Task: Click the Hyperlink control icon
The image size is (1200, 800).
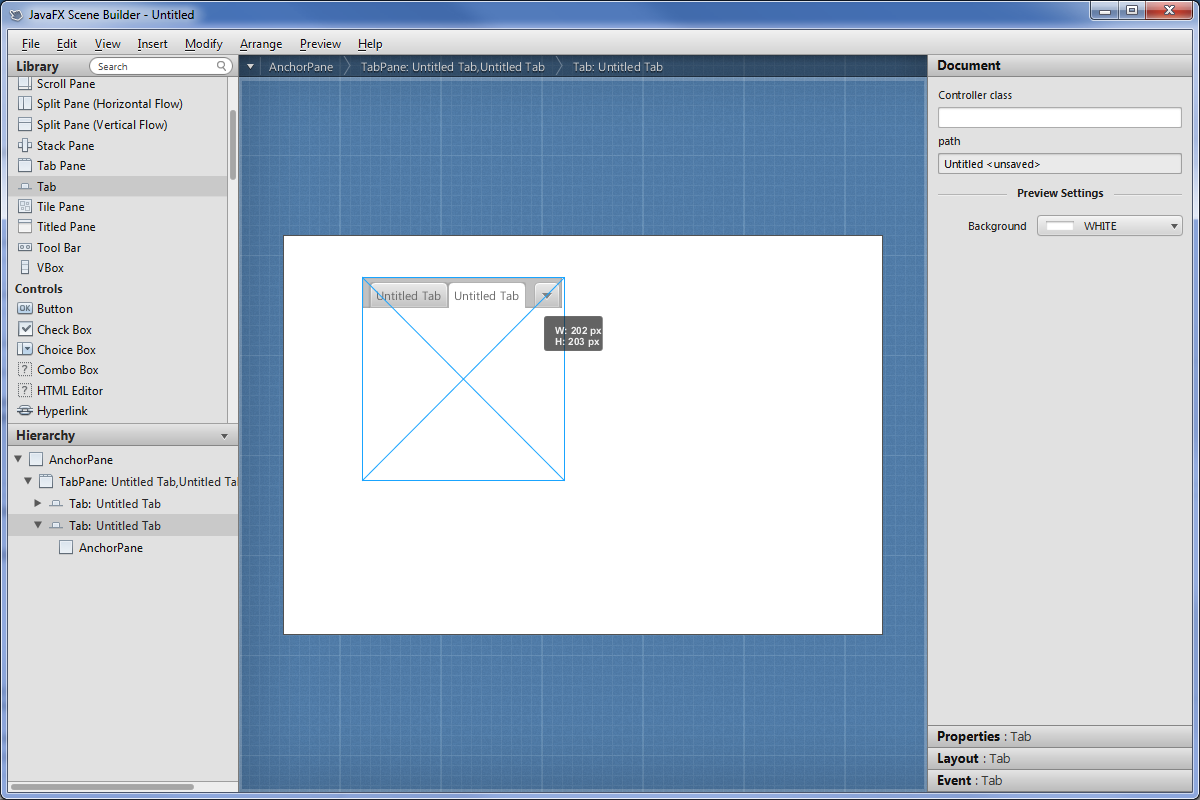Action: 25,411
